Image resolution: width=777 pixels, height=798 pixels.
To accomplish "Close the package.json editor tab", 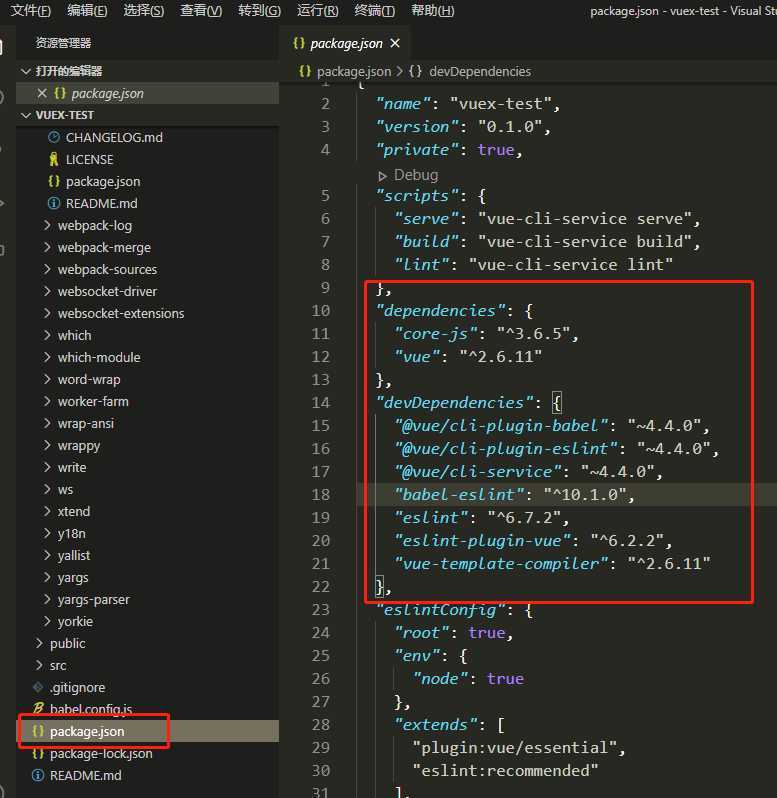I will click(395, 44).
